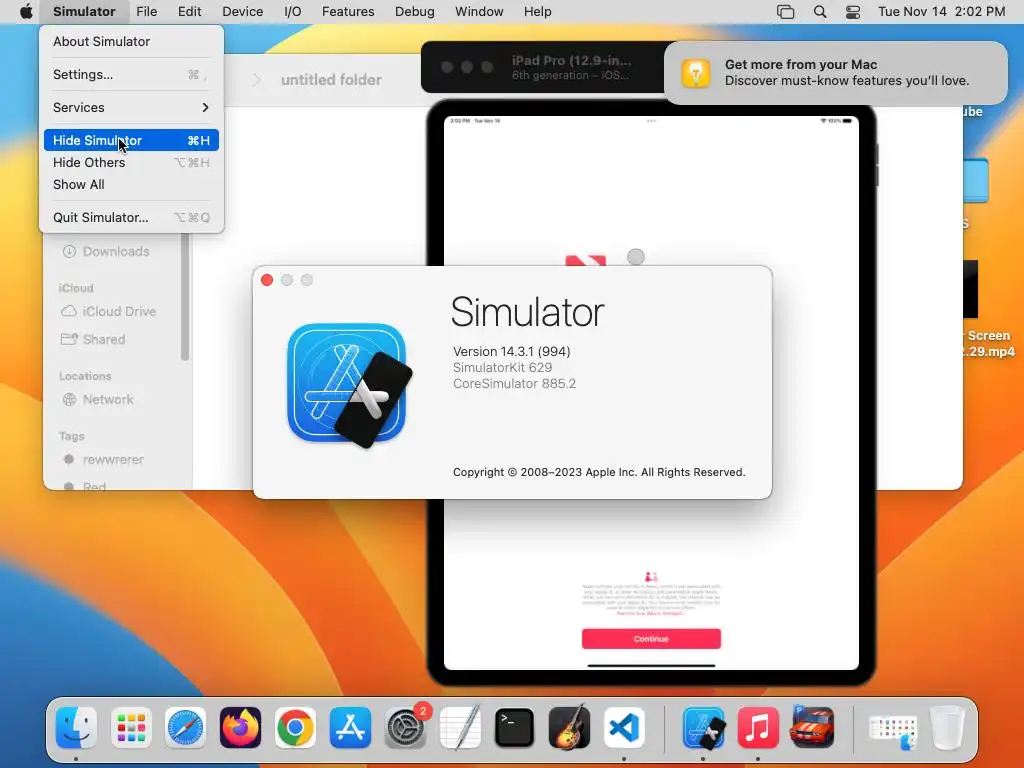The width and height of the screenshot is (1024, 768).
Task: Click untitled folder title in Finder
Action: tap(331, 80)
